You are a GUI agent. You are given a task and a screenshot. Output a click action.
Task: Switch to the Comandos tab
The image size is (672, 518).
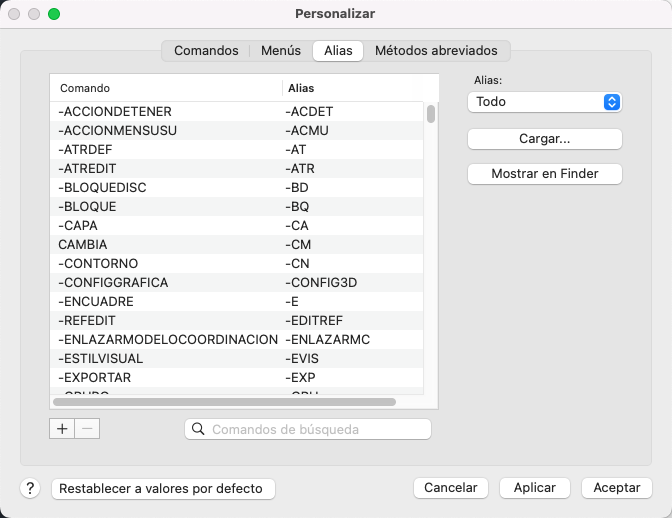coord(206,50)
